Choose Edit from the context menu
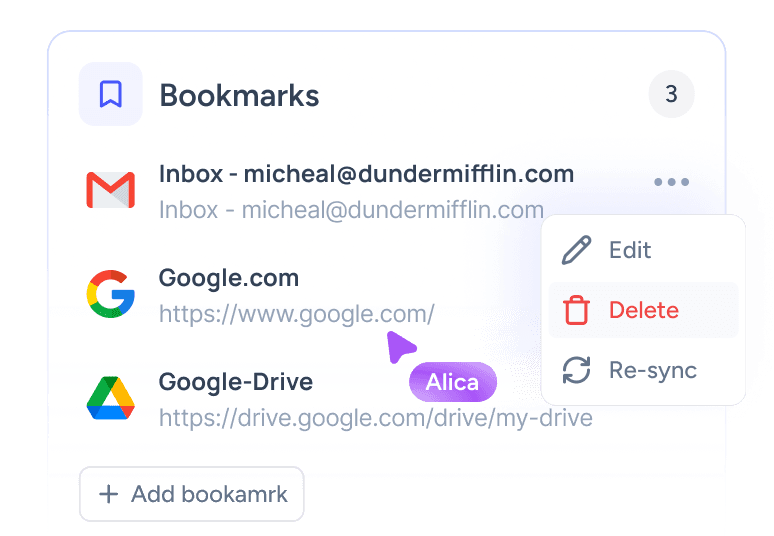 [643, 250]
